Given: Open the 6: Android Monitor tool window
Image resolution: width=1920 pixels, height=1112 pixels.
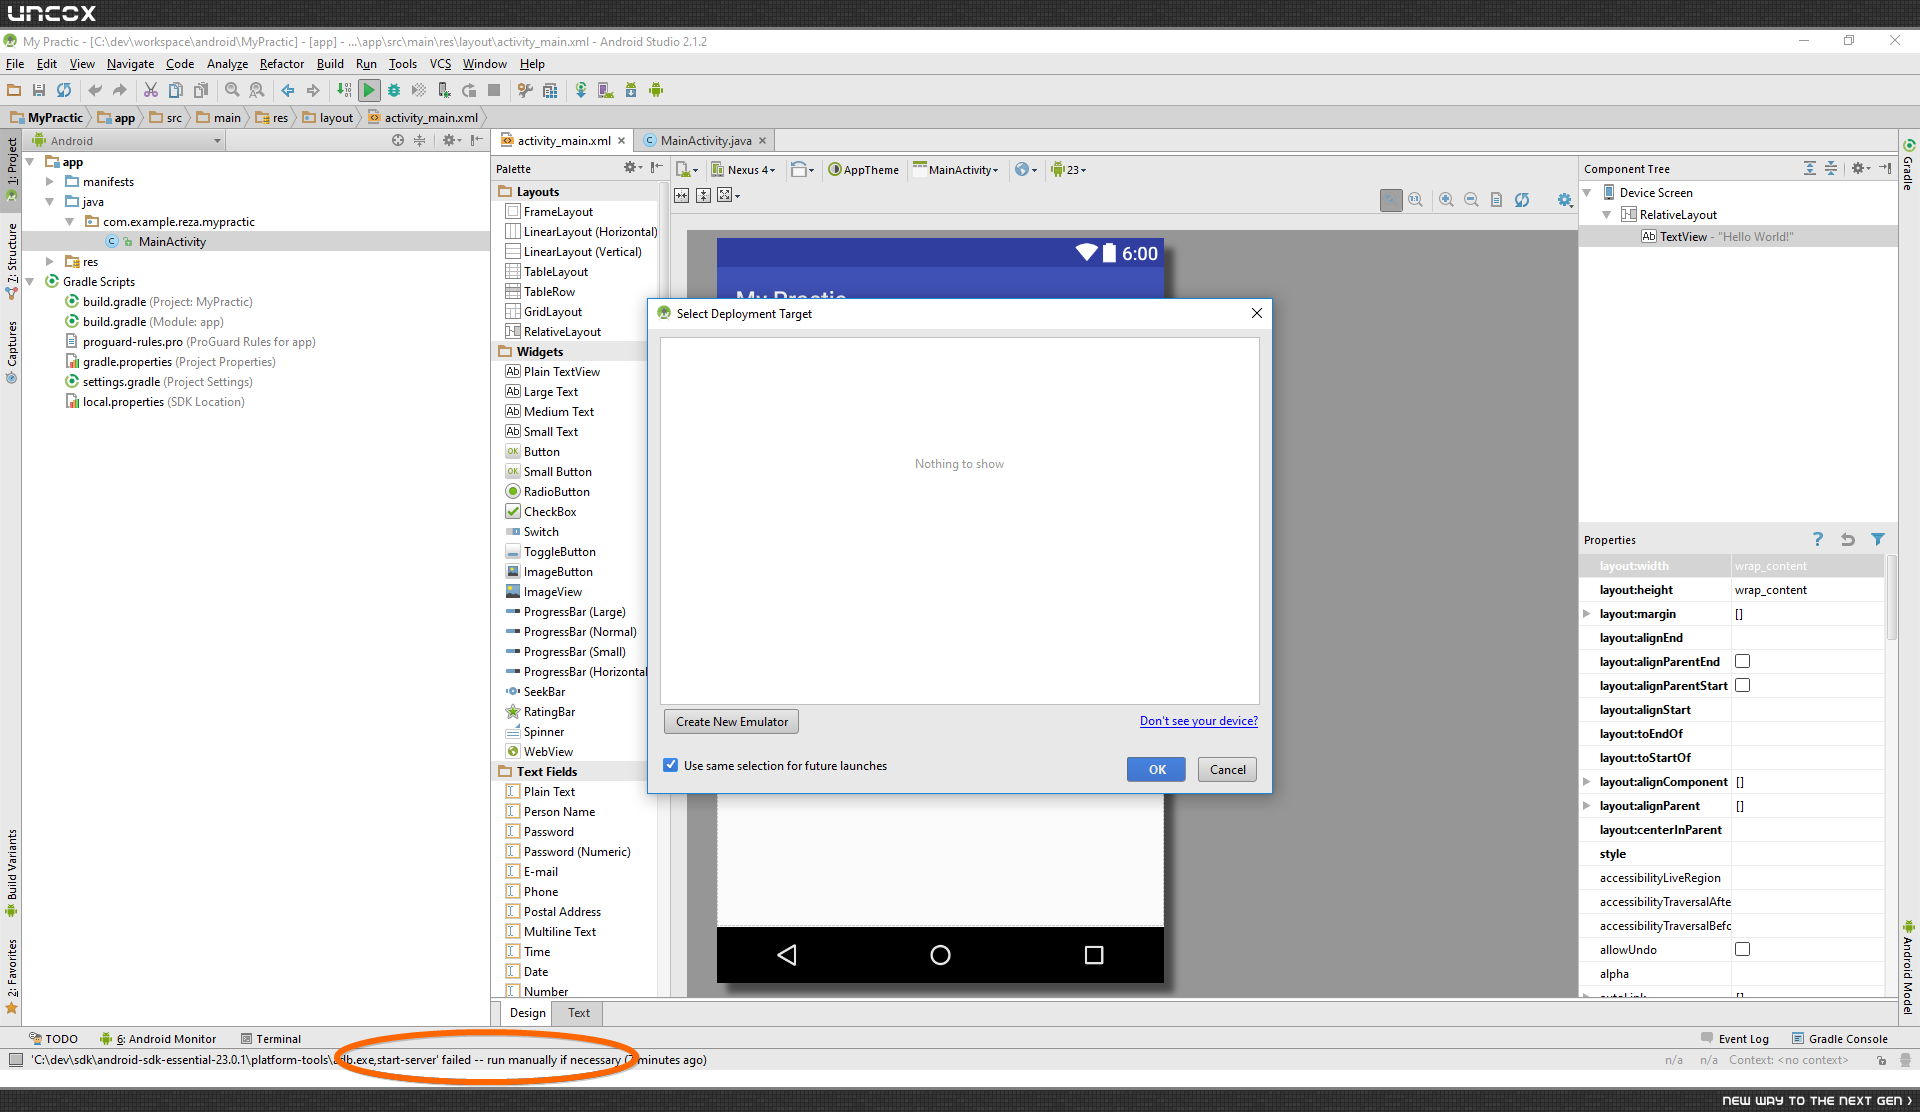Looking at the screenshot, I should tap(158, 1039).
